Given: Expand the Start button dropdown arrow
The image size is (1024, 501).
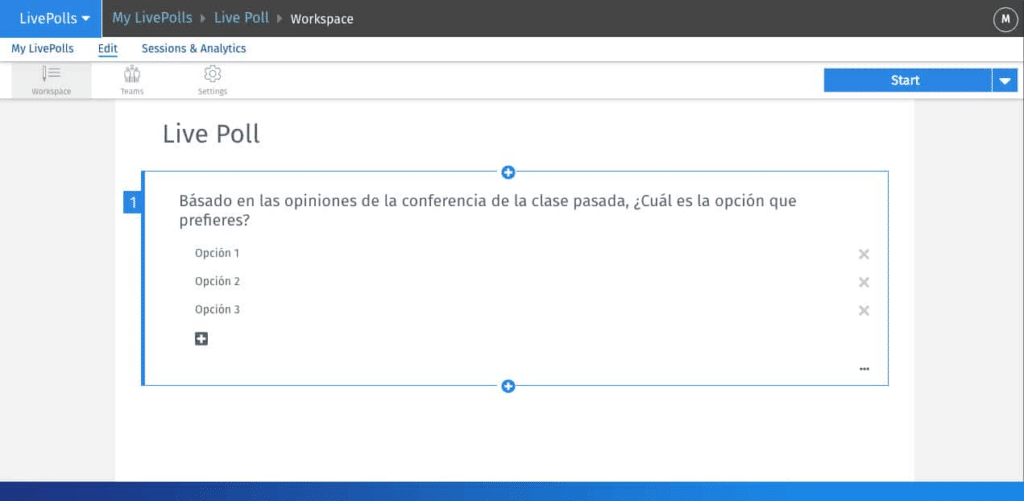Looking at the screenshot, I should click(1005, 81).
